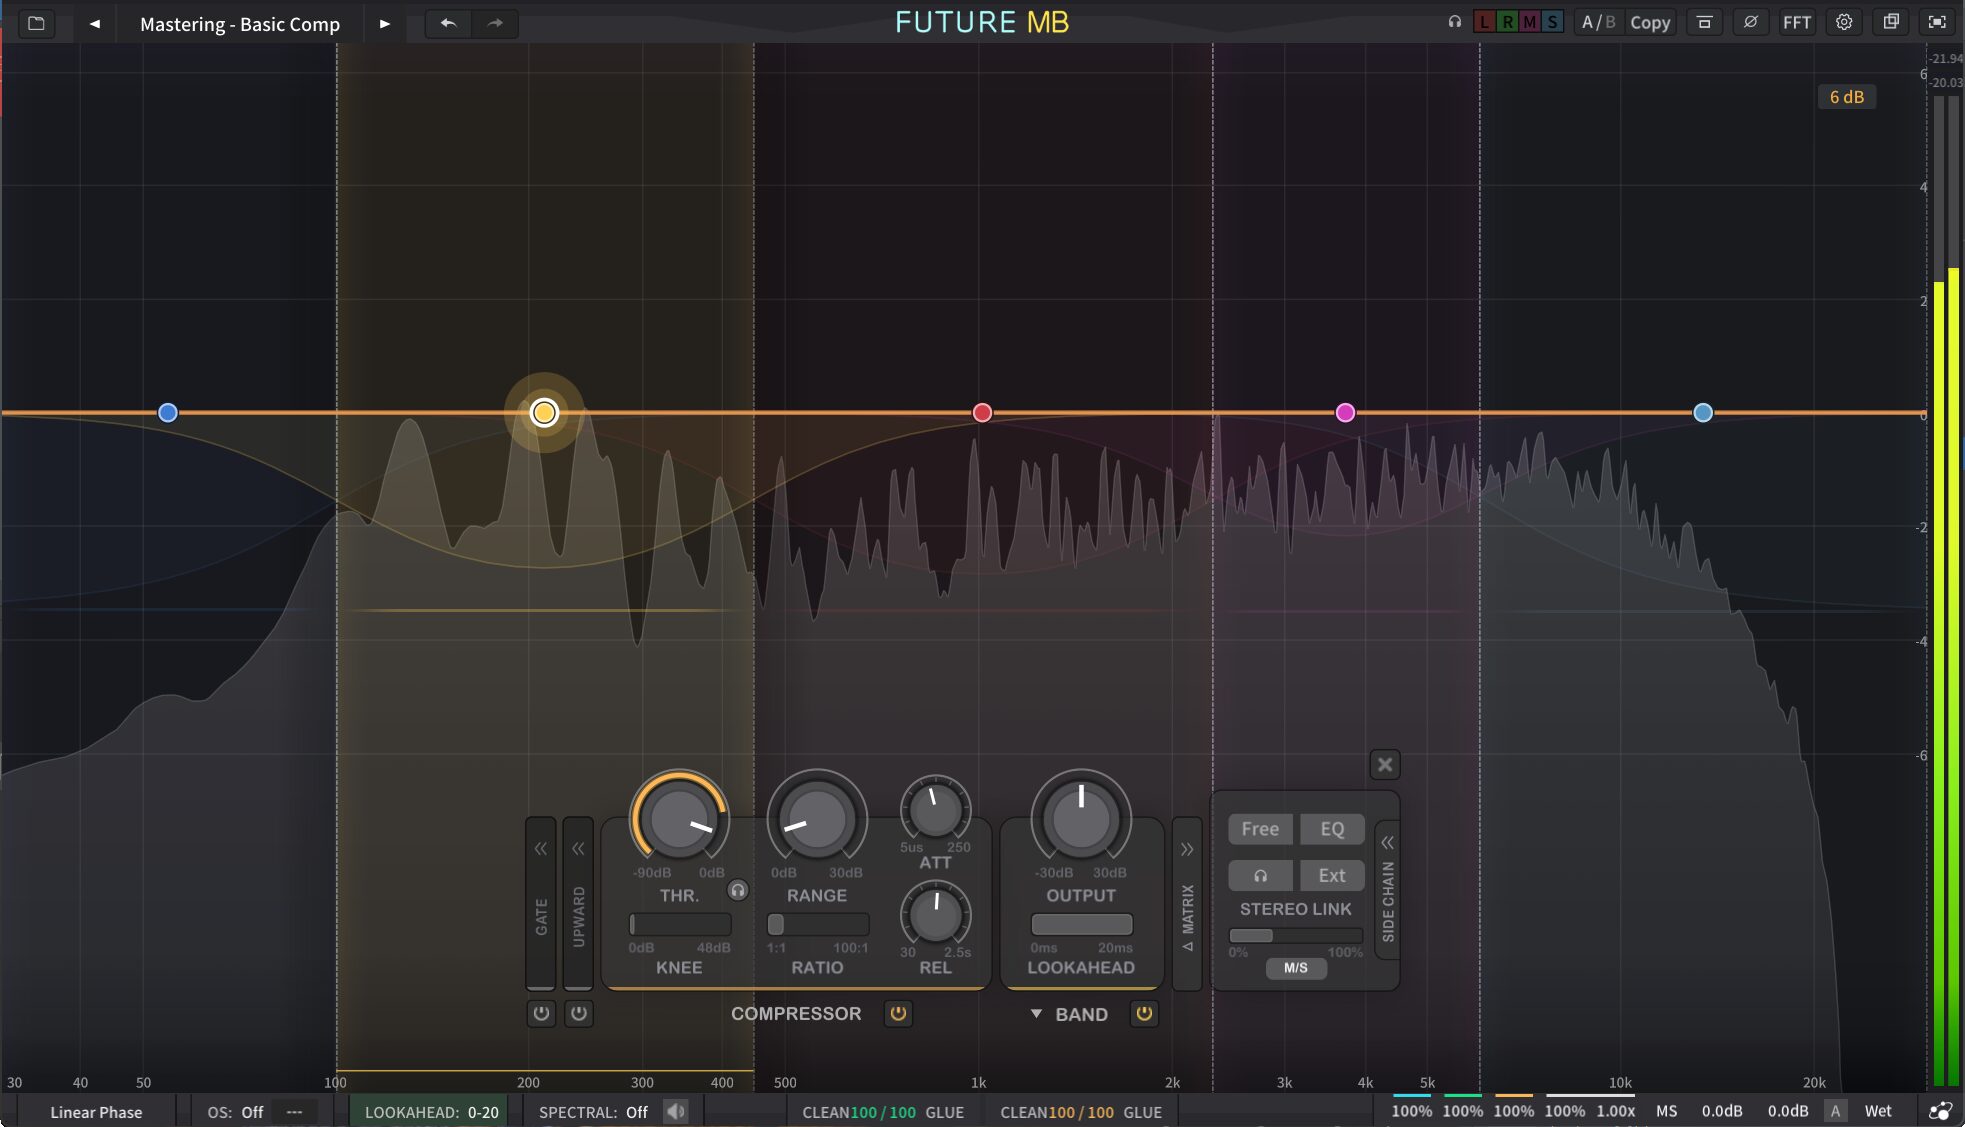Click the FFT button
The height and width of the screenshot is (1127, 1965).
pos(1796,22)
